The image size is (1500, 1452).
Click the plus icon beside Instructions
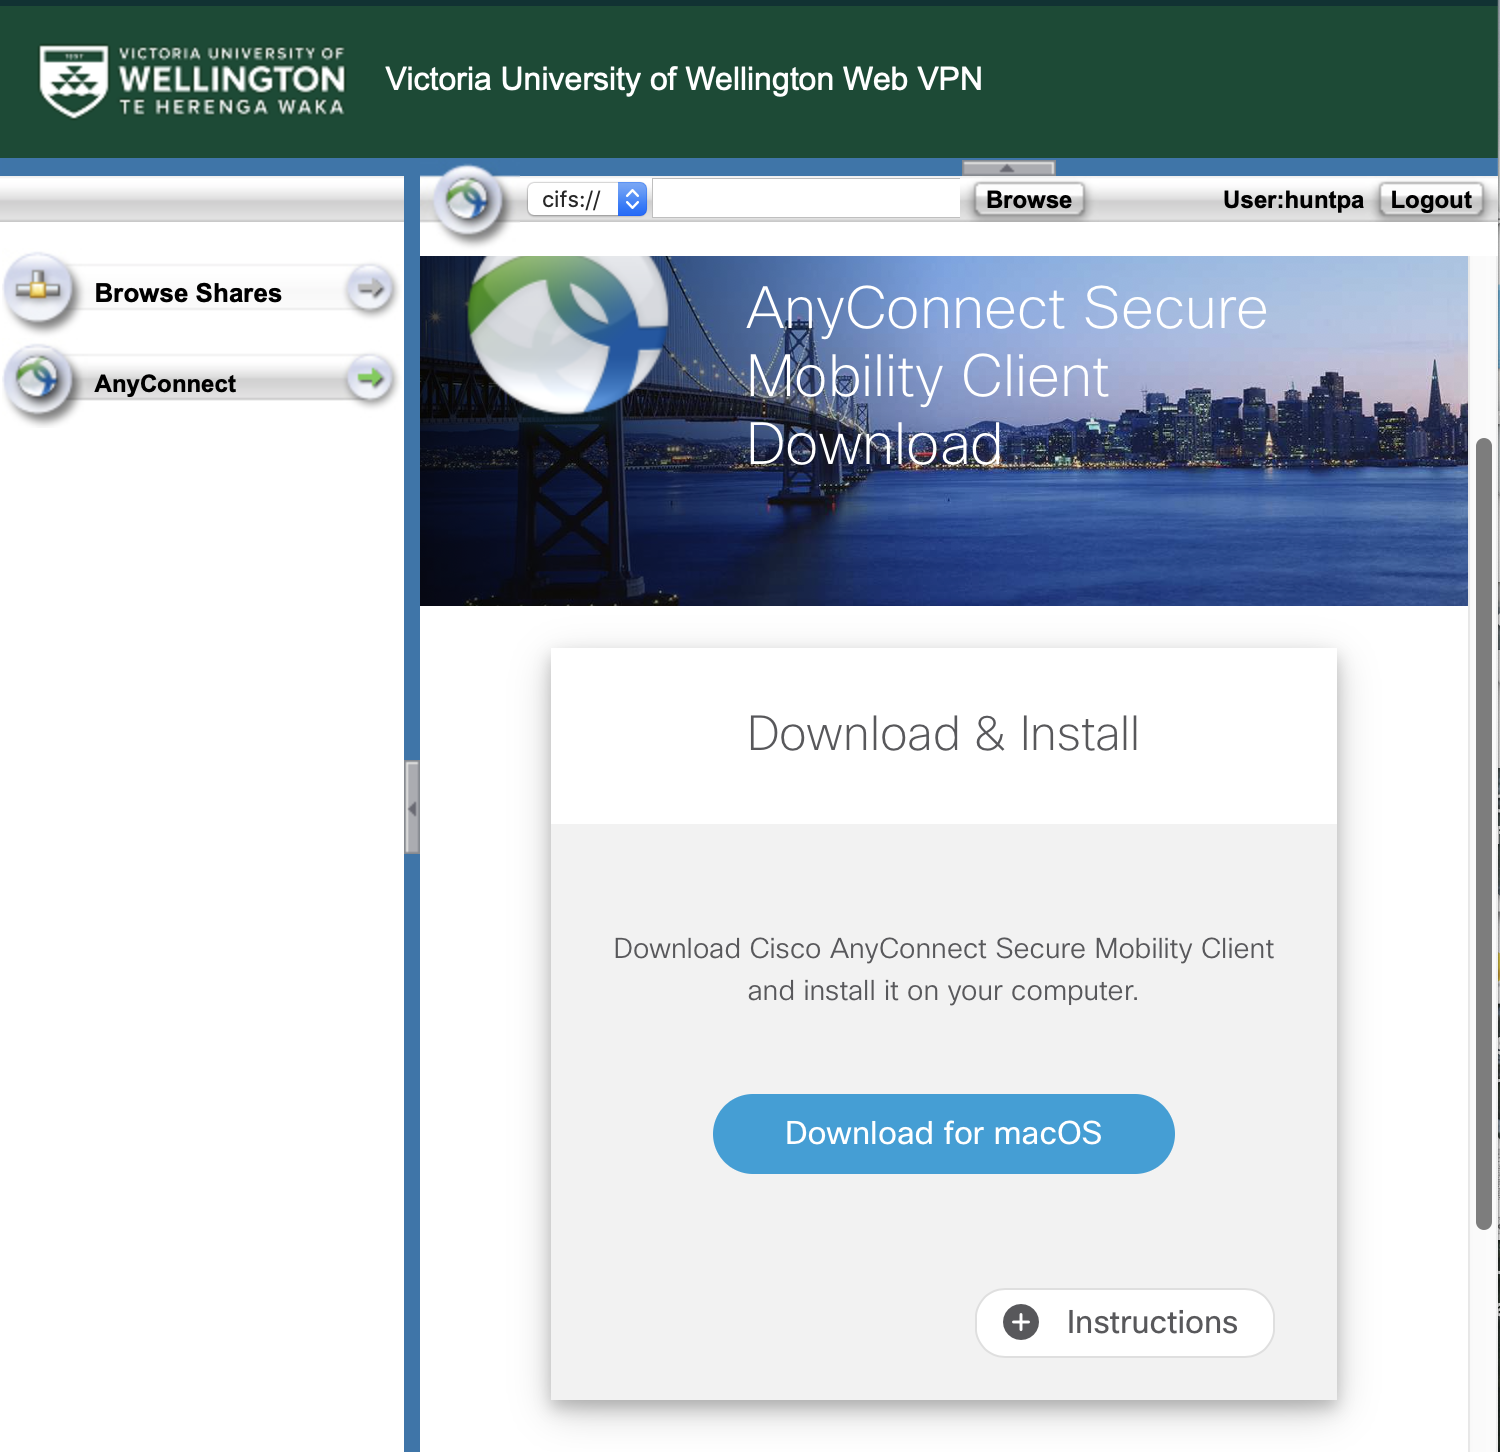click(x=1020, y=1322)
